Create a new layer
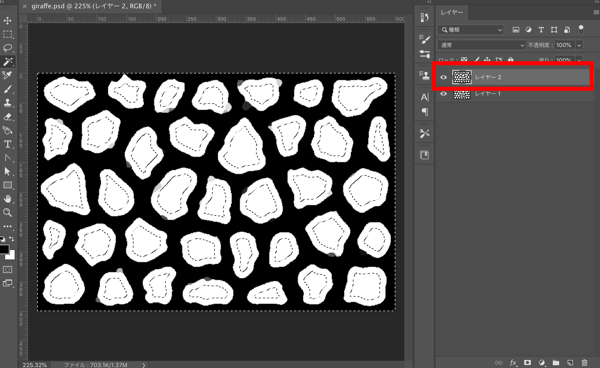This screenshot has height=368, width=600. click(570, 363)
